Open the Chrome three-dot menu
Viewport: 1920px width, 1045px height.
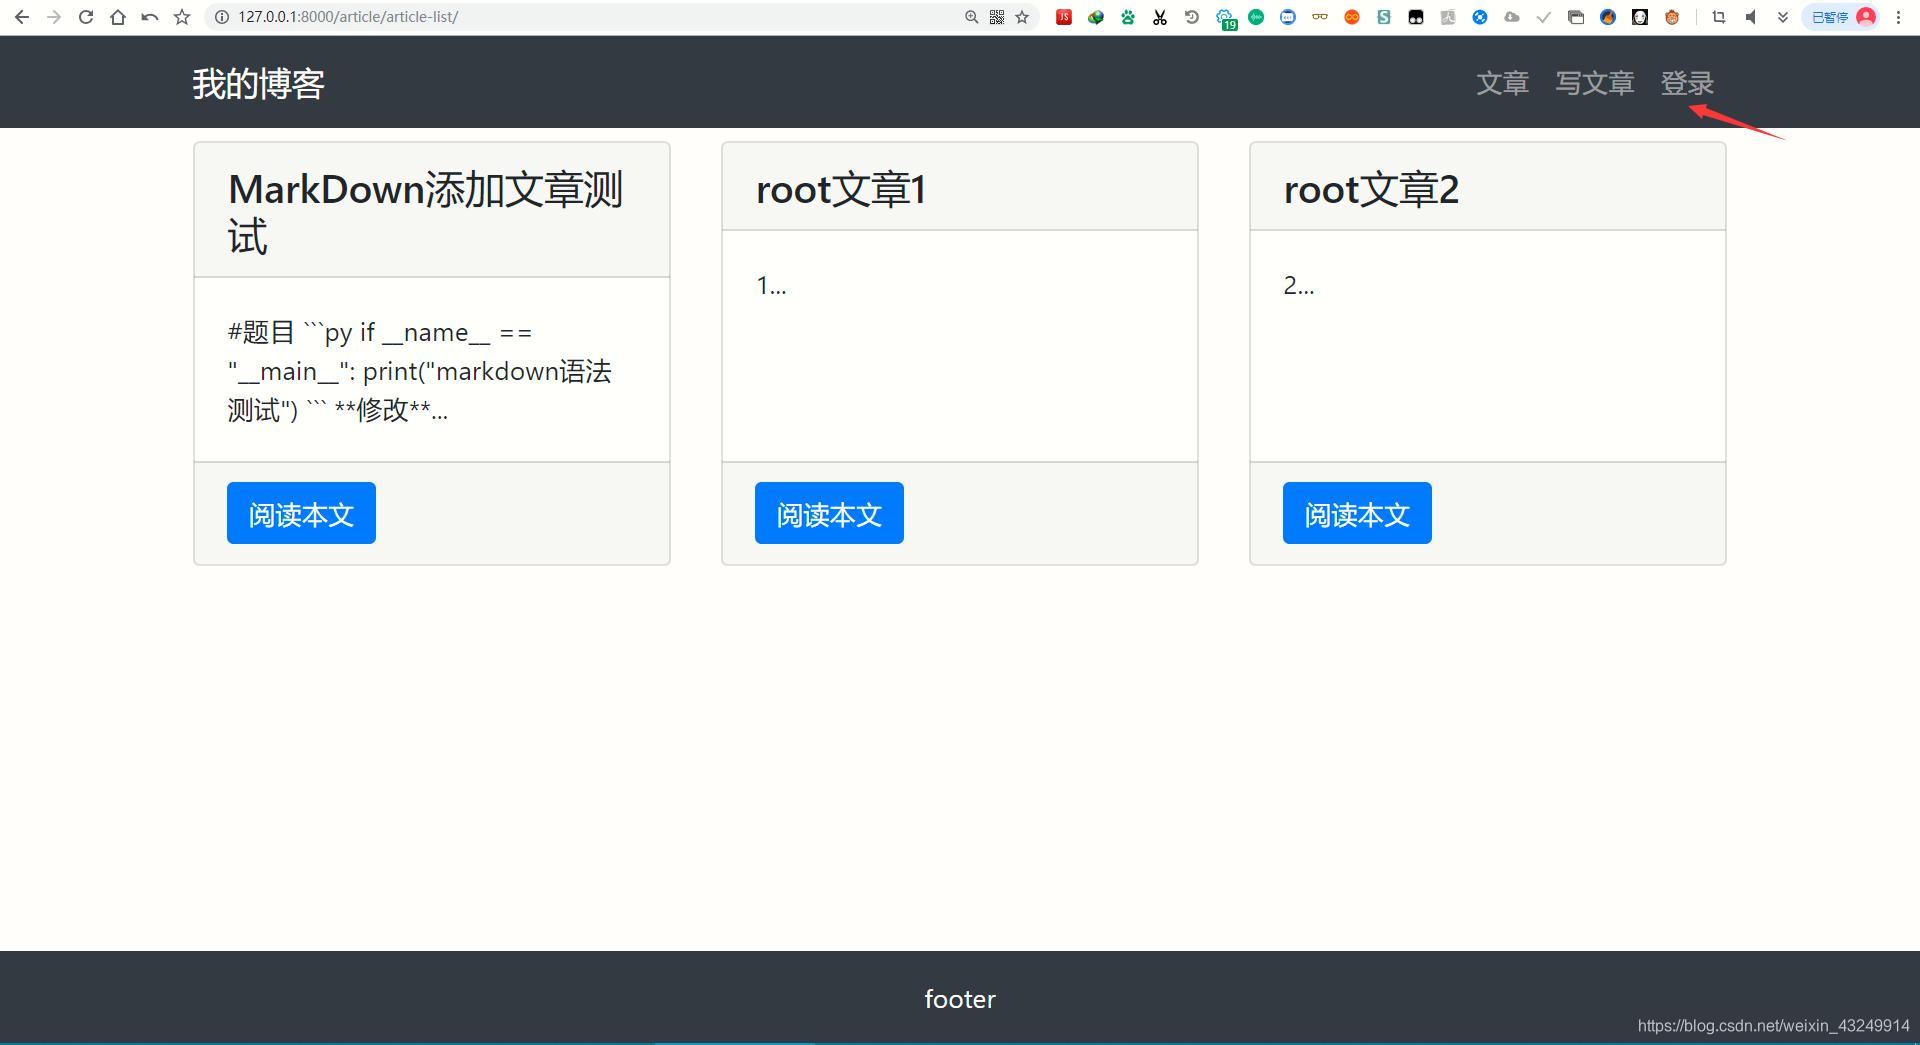point(1898,17)
